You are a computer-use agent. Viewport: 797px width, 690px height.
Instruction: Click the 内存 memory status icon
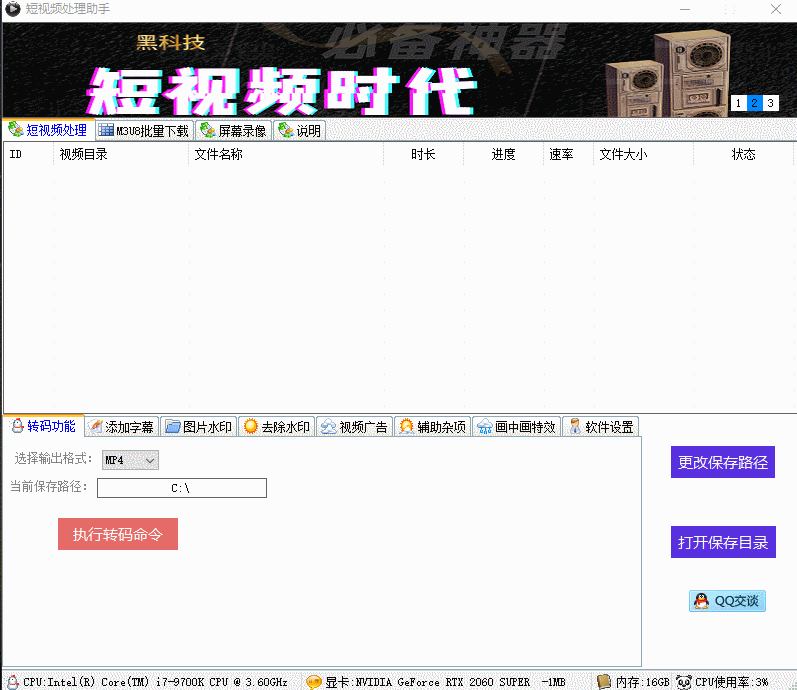604,682
